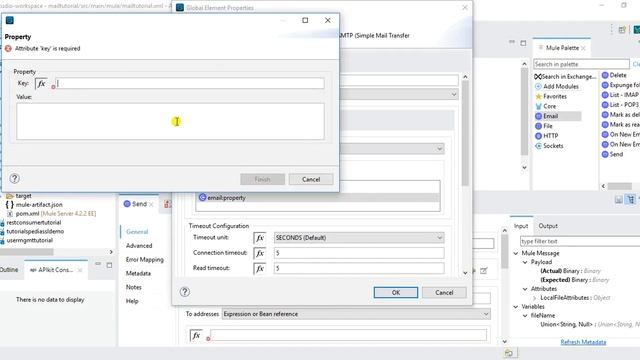Viewport: 640px width, 360px height.
Task: Select the Send email operation
Action: [x=613, y=154]
